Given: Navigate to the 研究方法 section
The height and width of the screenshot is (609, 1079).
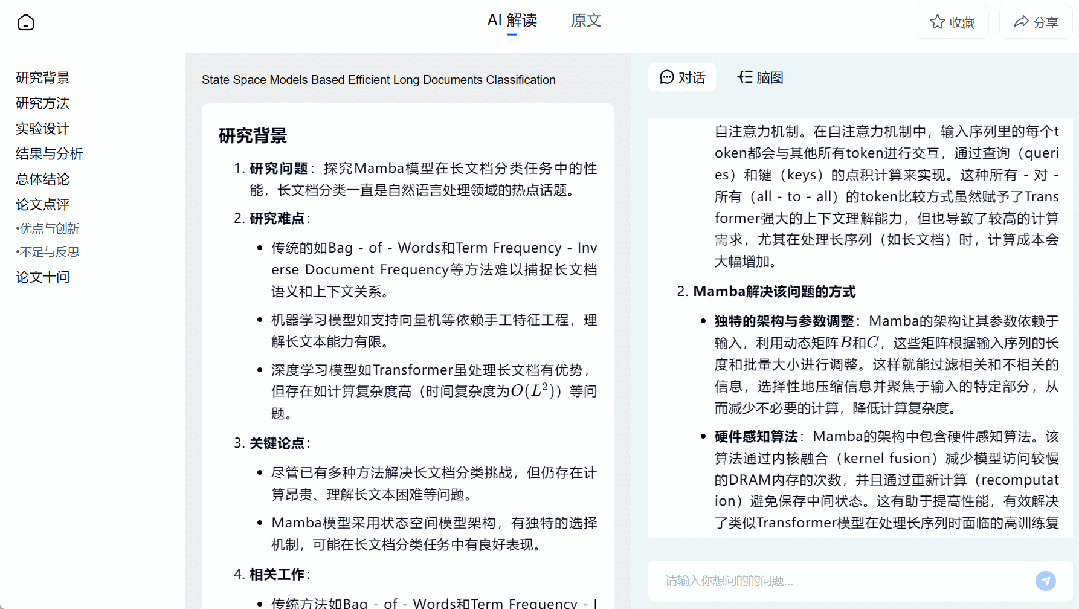Looking at the screenshot, I should pos(42,102).
